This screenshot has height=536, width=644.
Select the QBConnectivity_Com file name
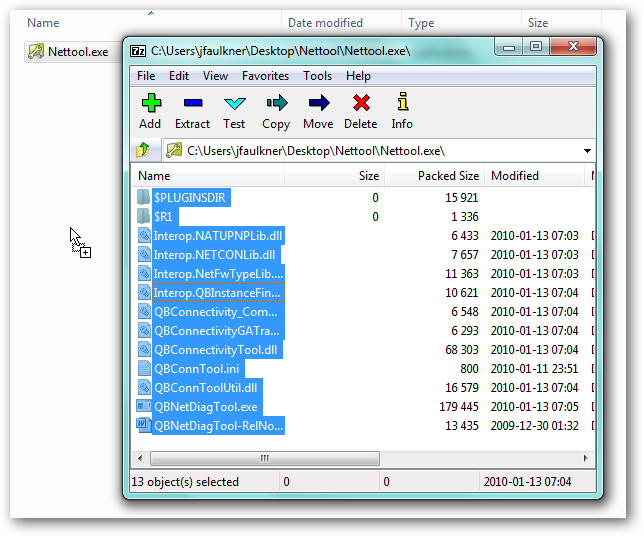[x=218, y=312]
